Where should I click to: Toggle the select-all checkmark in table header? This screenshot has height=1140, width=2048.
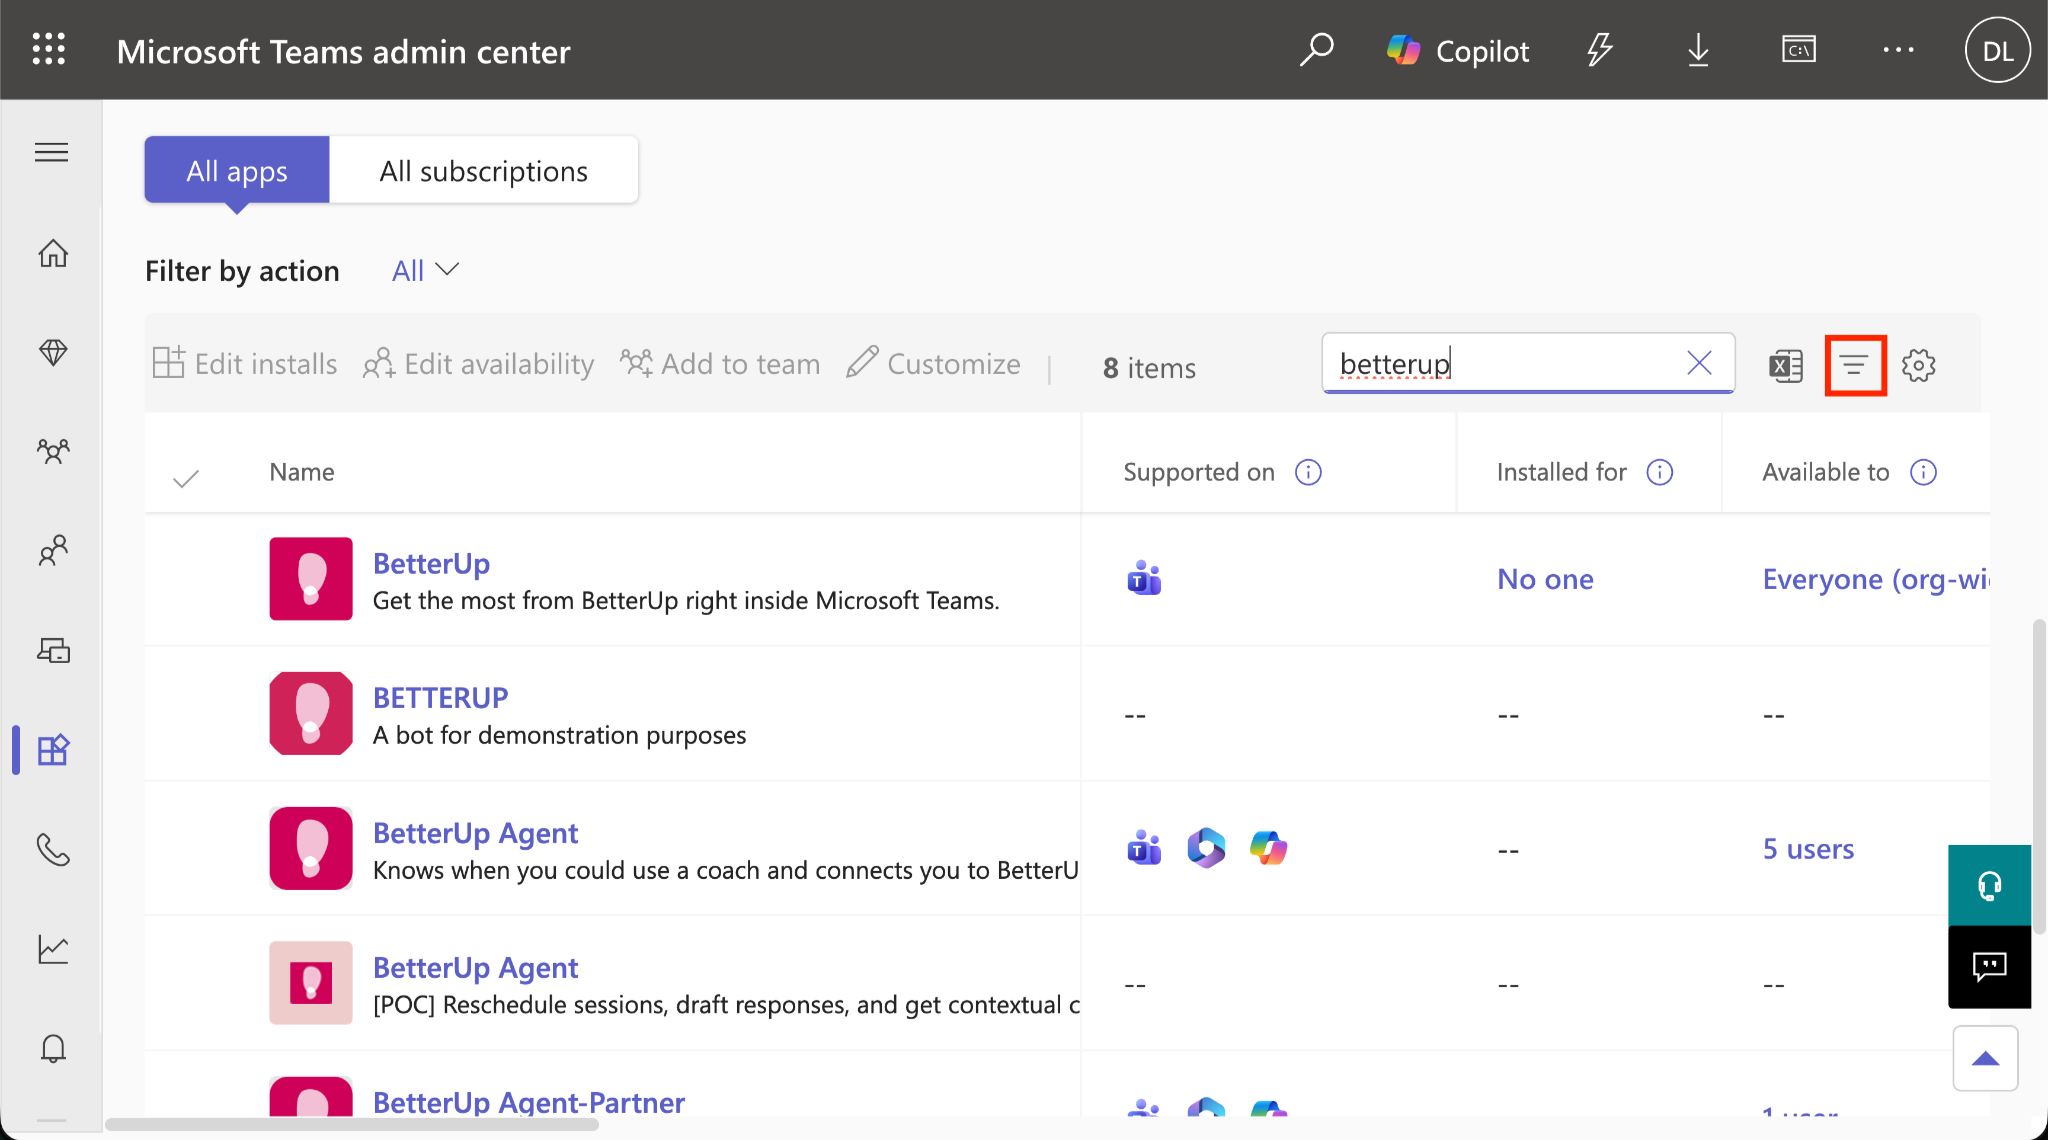point(186,479)
